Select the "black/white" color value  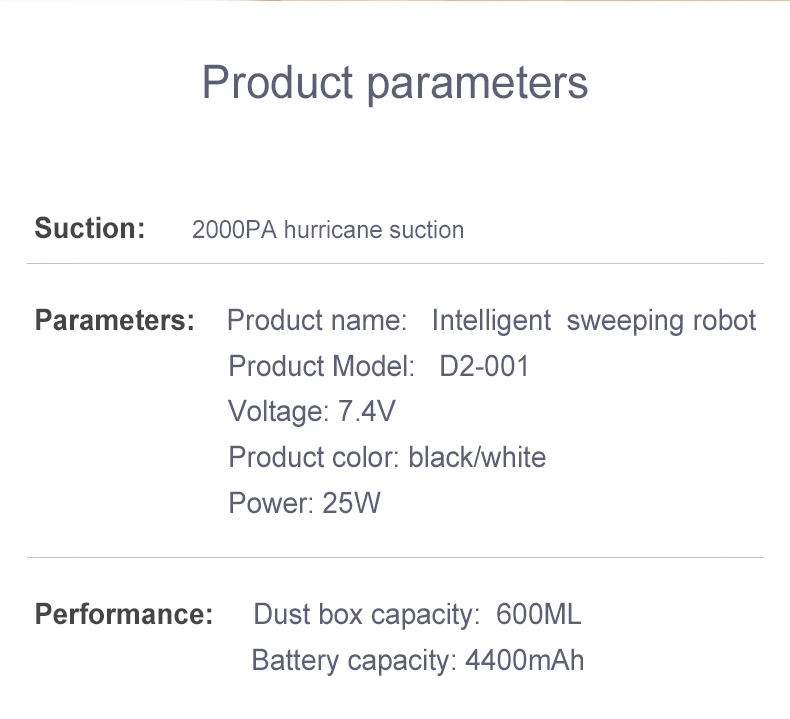coord(478,457)
